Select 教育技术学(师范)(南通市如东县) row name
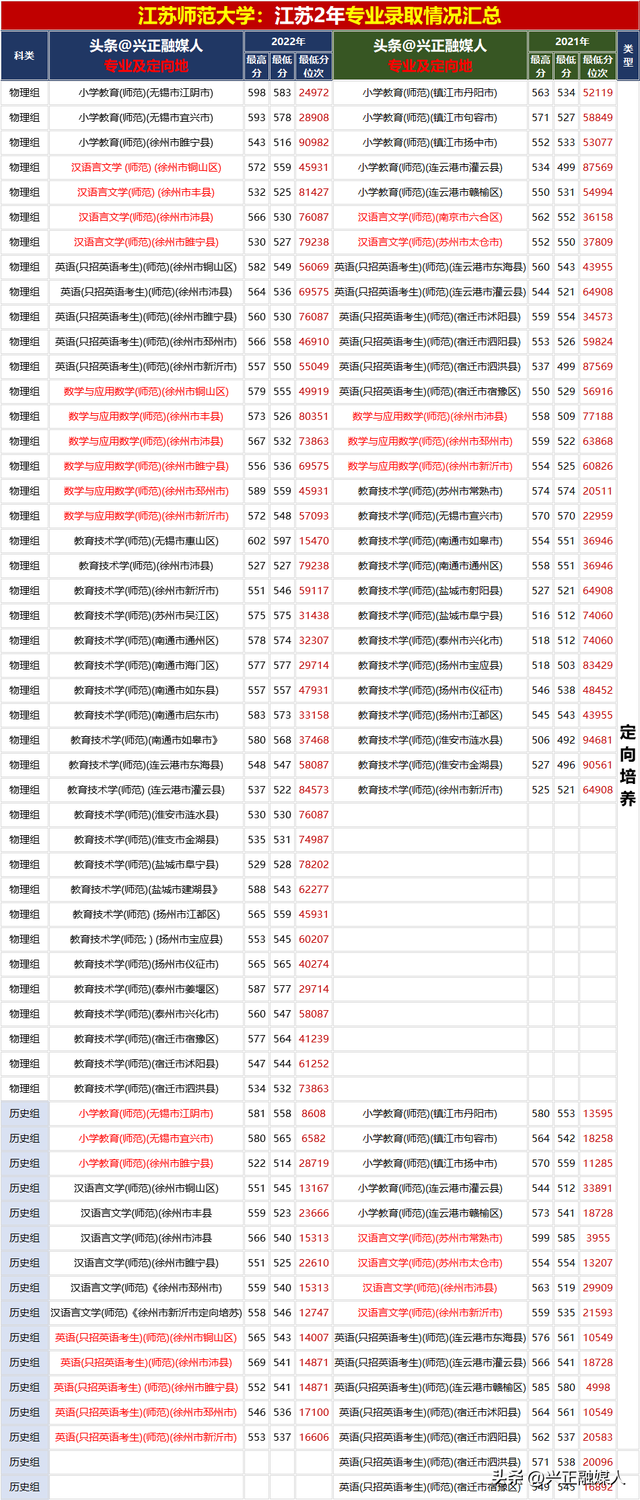640x1500 pixels. click(x=146, y=690)
